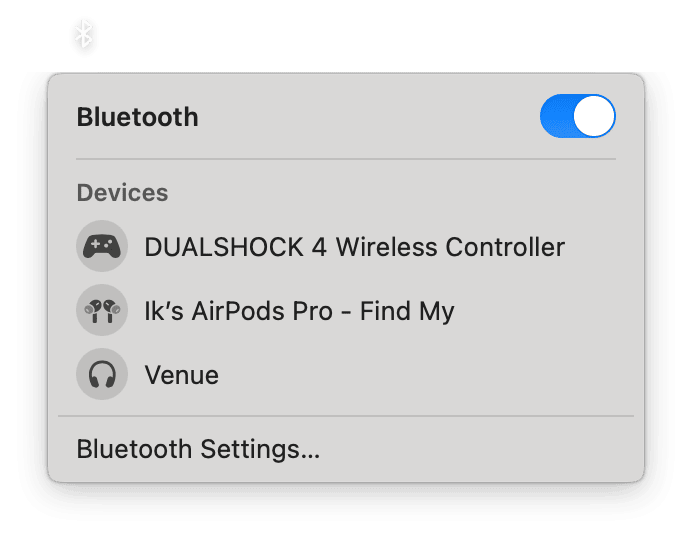
Task: Turn off the Bluetooth switch
Action: coord(577,117)
